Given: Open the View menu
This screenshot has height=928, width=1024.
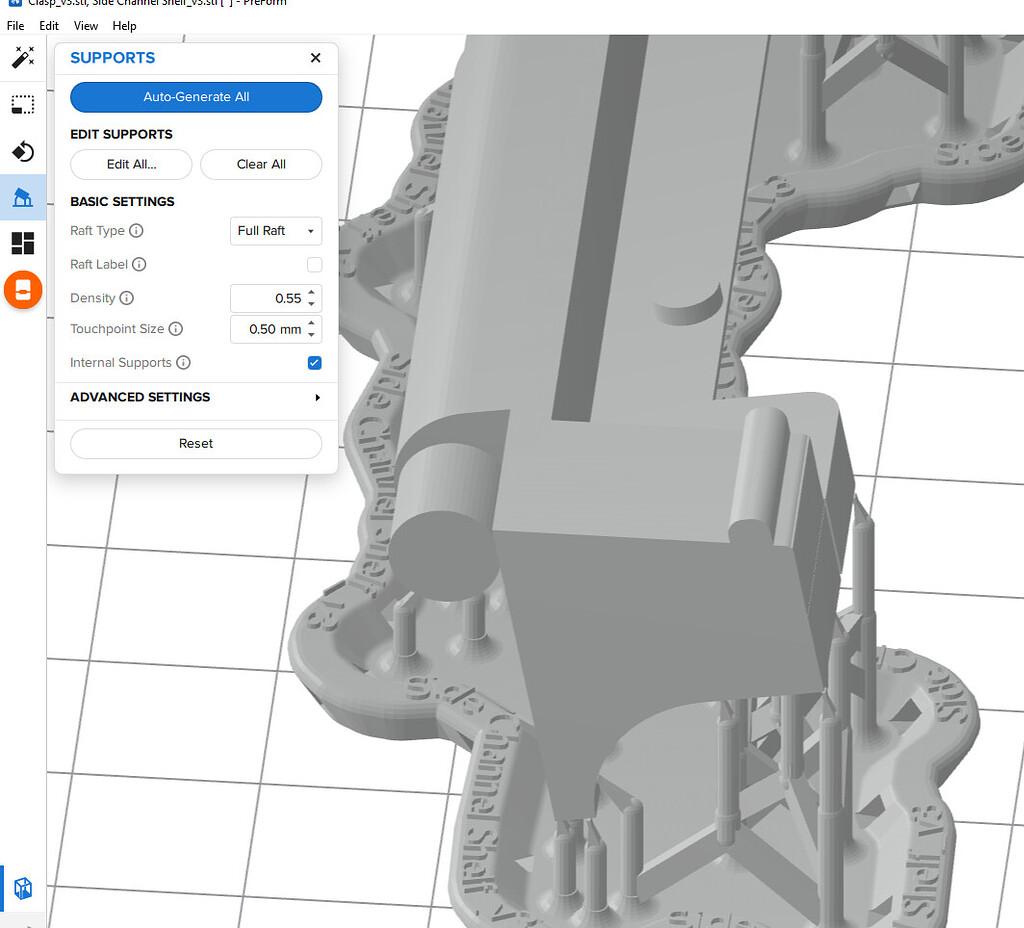Looking at the screenshot, I should (x=86, y=26).
